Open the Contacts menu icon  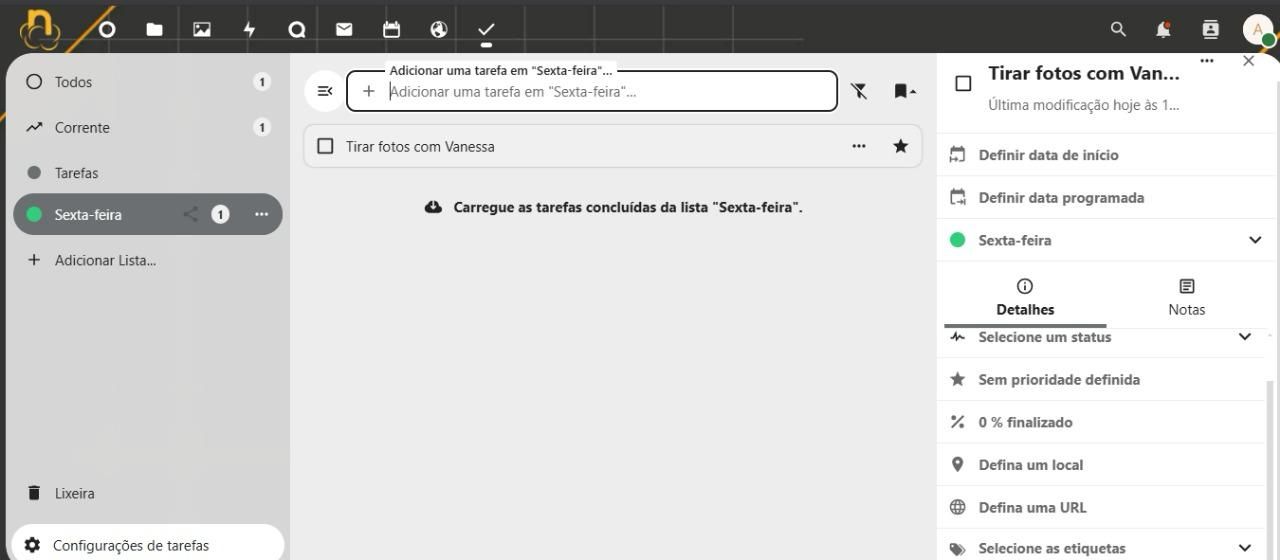(x=1210, y=30)
